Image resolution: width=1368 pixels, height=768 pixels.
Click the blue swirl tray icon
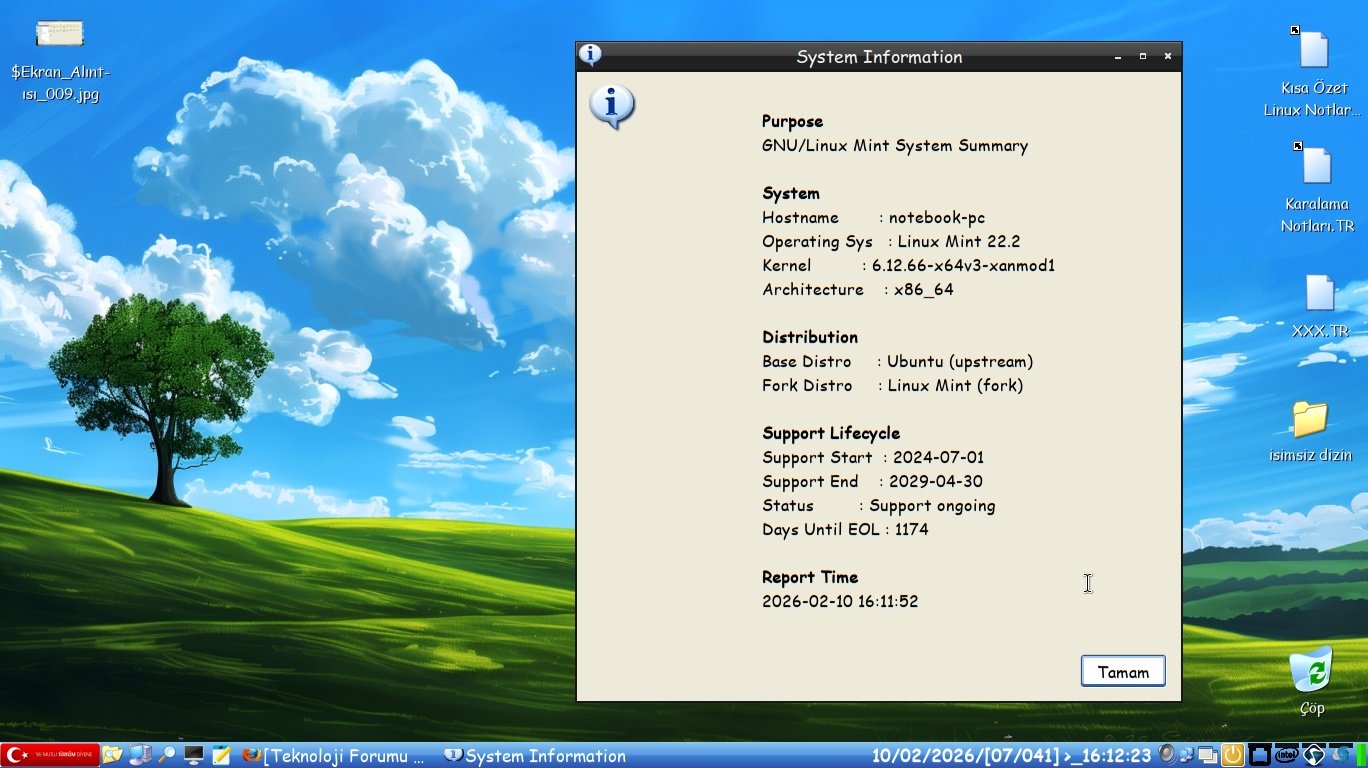[1340, 755]
